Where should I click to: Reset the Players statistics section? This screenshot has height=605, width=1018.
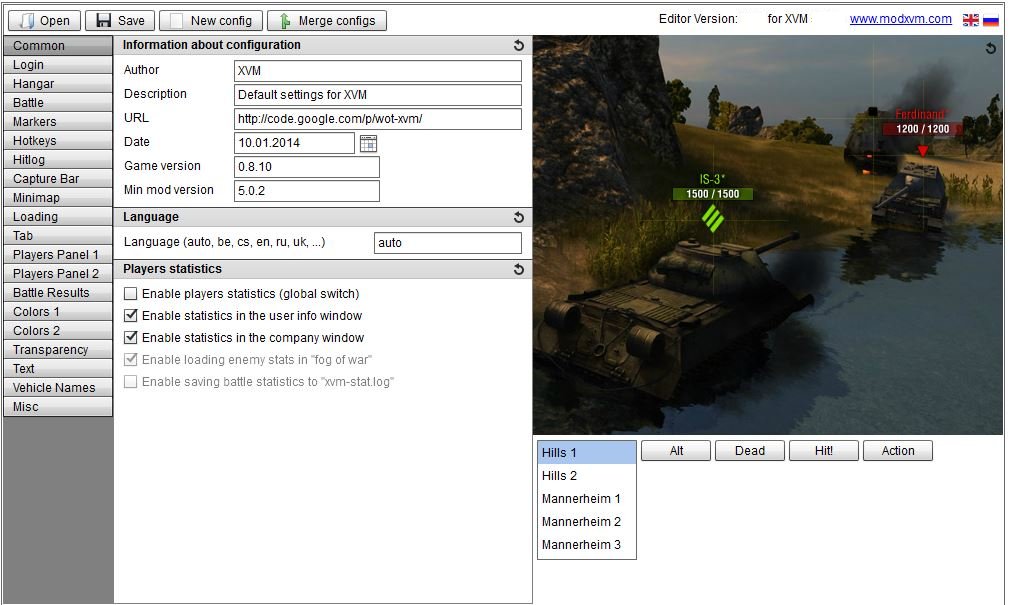point(518,269)
